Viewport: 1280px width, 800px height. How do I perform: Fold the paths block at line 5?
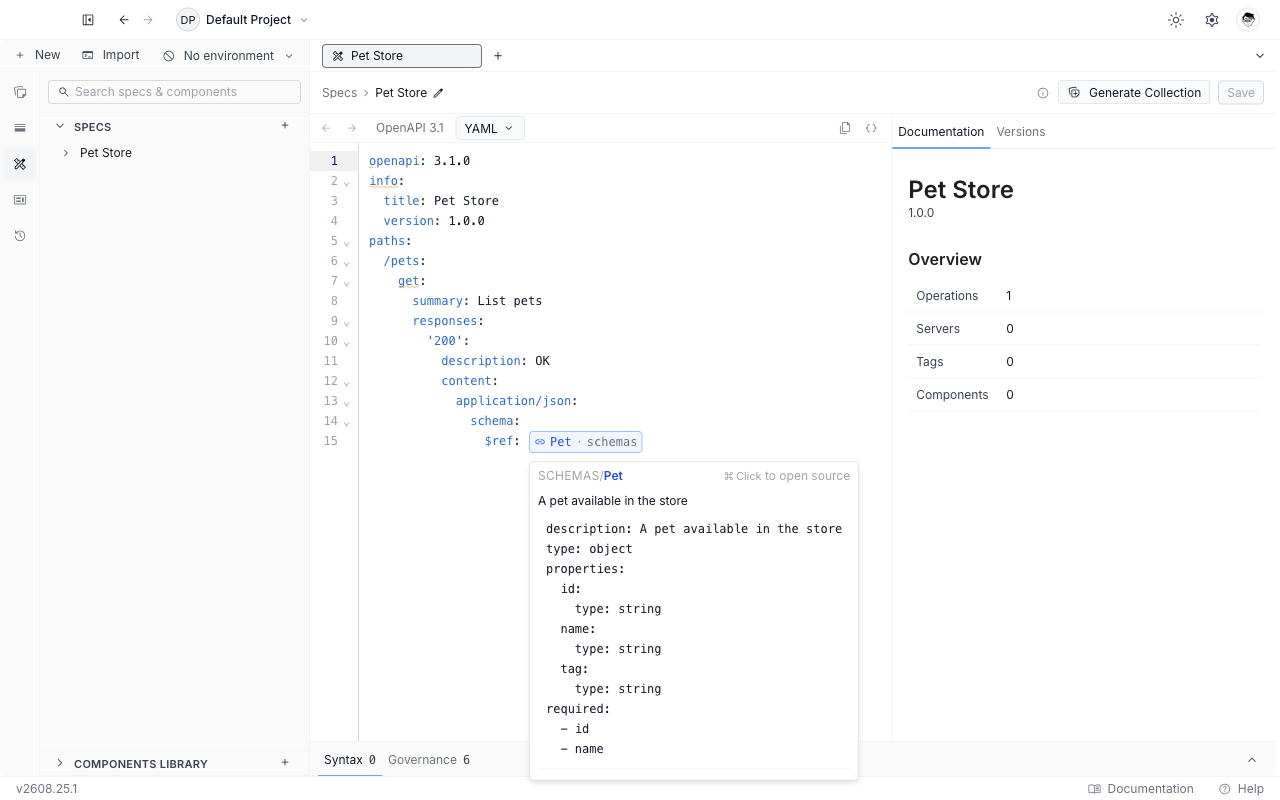(x=347, y=242)
